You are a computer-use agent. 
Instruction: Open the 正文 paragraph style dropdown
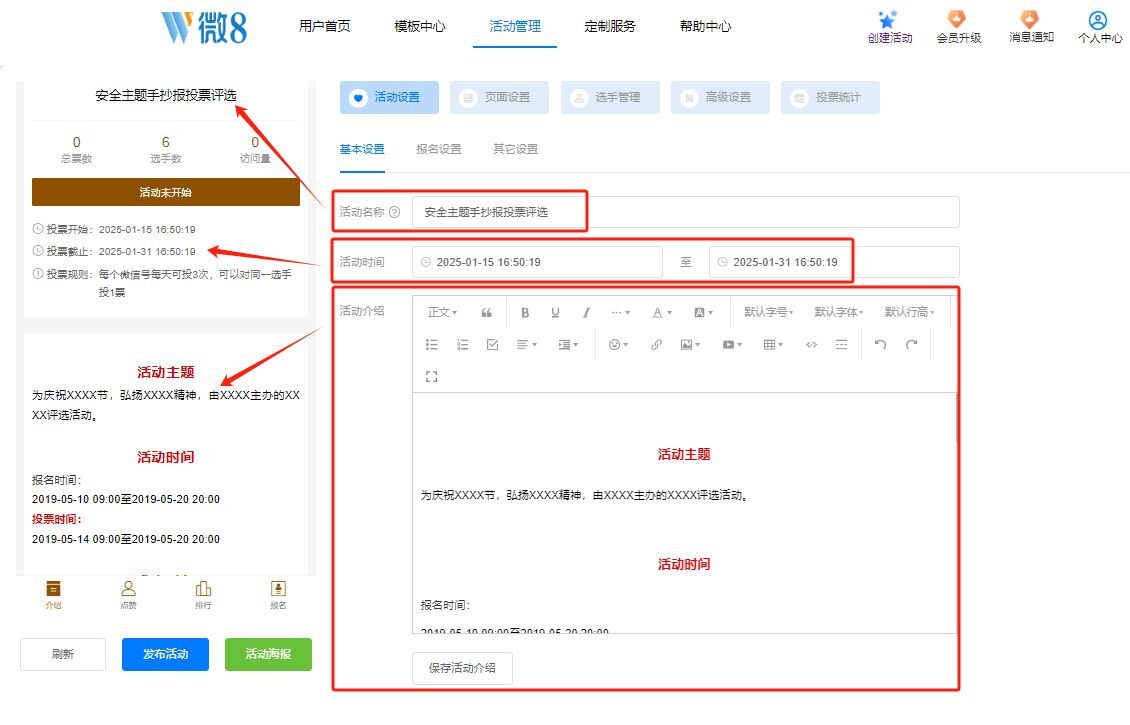pyautogui.click(x=442, y=313)
